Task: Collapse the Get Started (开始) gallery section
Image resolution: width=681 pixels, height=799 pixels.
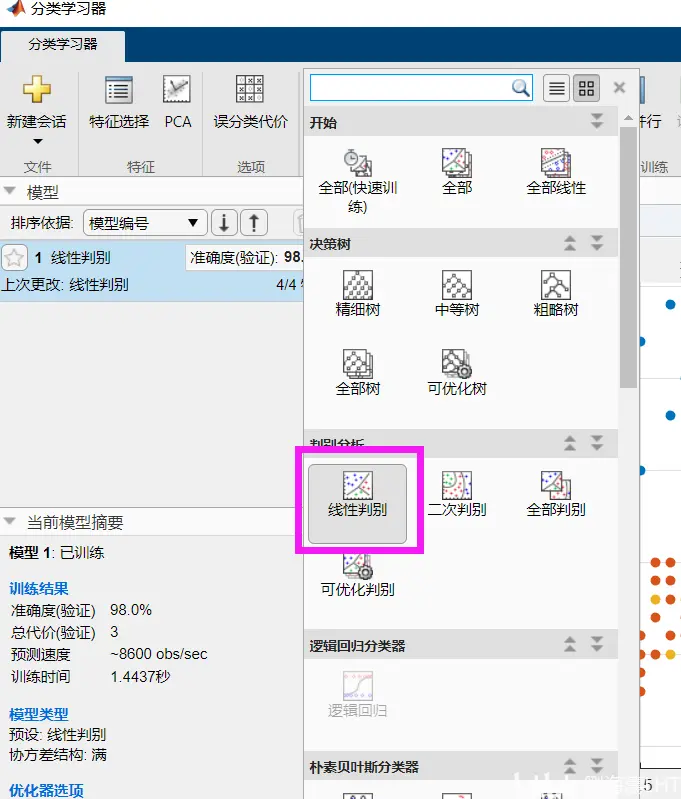Action: click(x=597, y=121)
